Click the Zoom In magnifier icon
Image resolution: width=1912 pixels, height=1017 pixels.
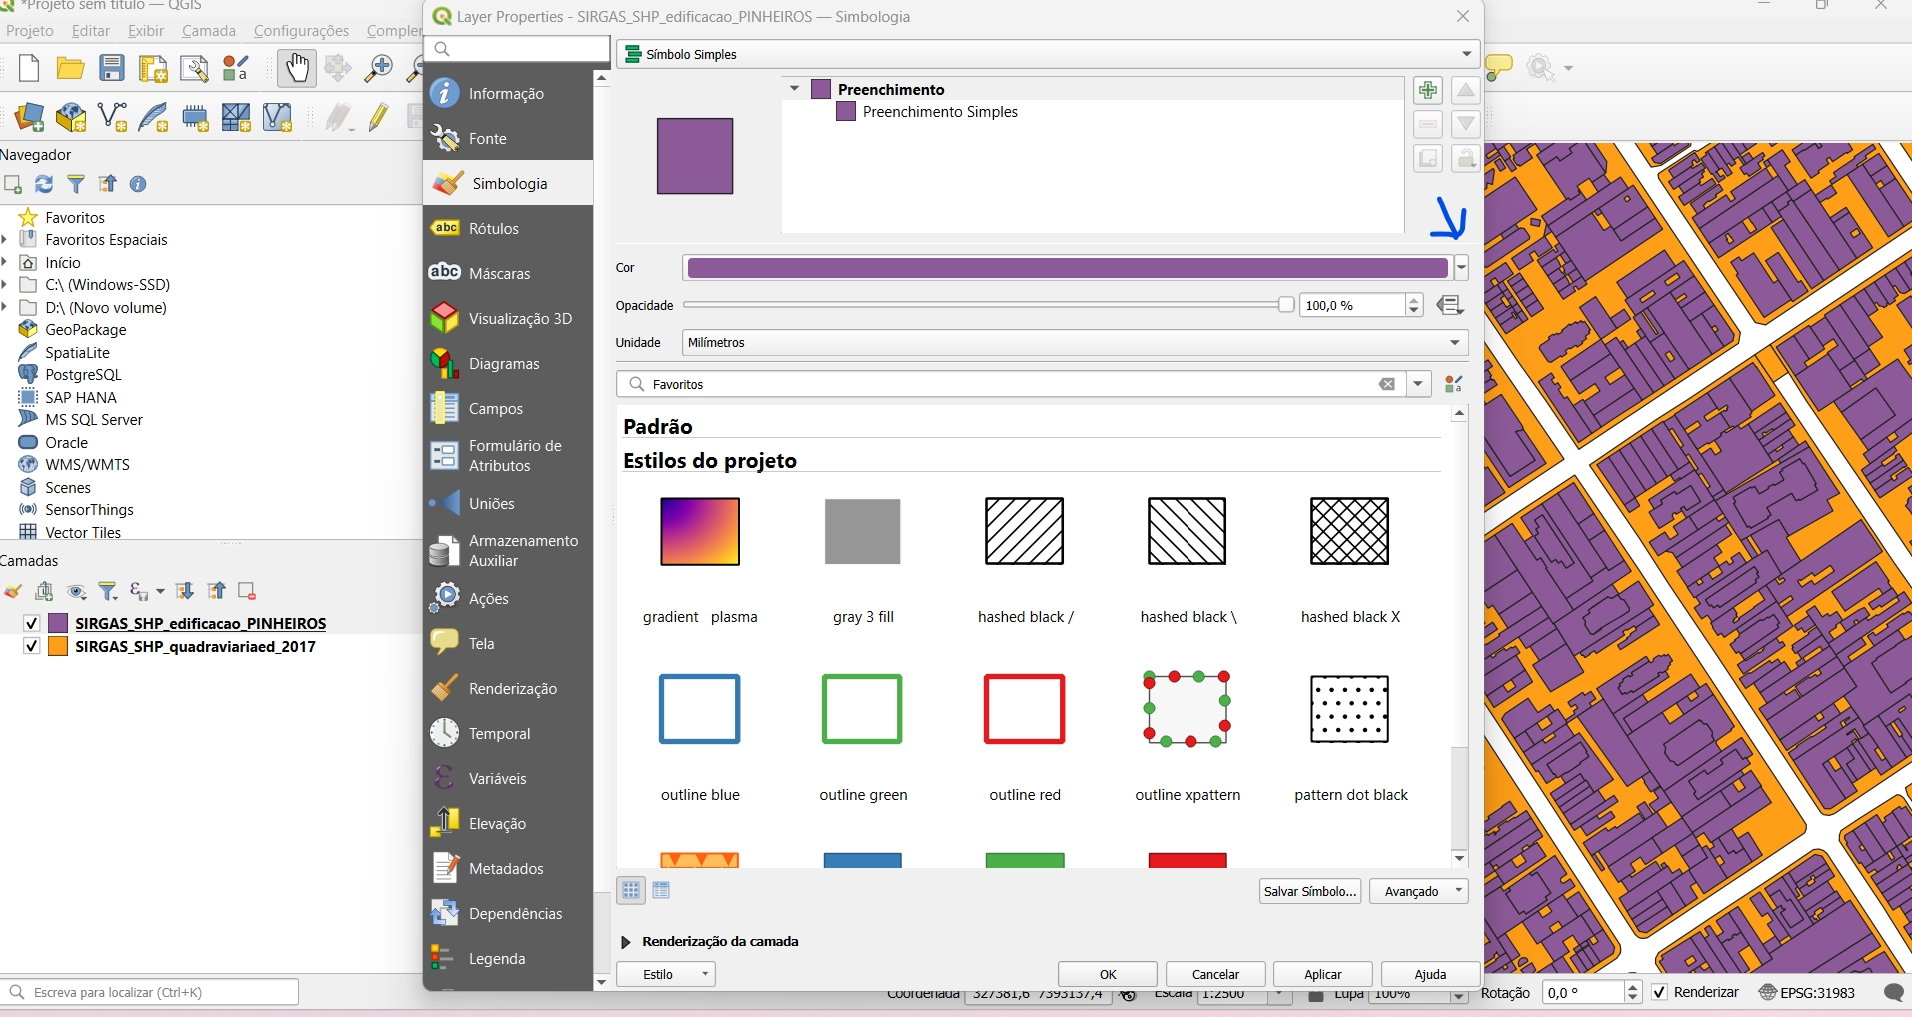tap(378, 68)
